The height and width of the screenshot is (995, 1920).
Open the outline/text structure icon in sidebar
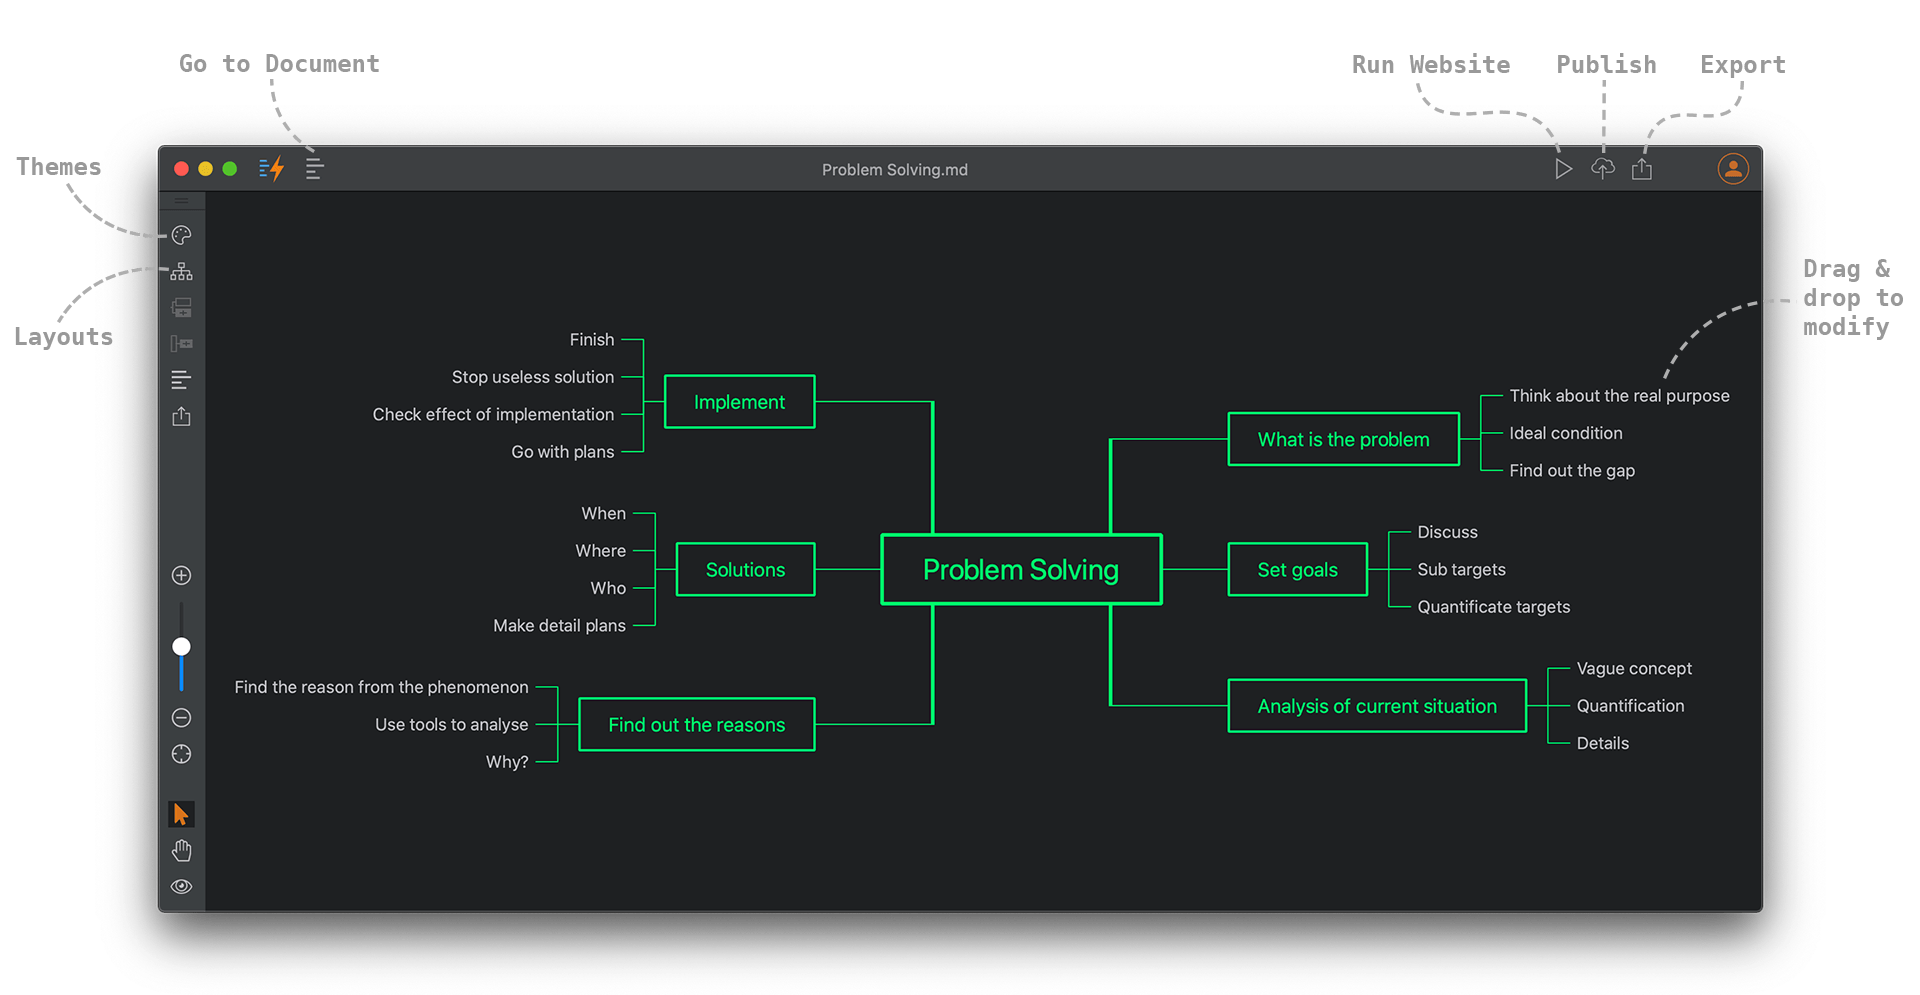[x=181, y=379]
